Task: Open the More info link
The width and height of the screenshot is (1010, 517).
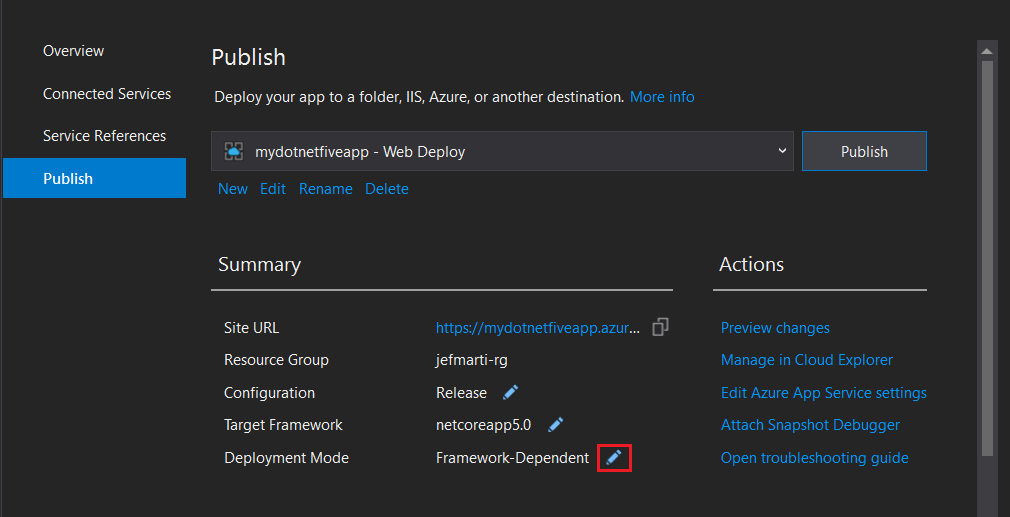Action: pos(661,97)
